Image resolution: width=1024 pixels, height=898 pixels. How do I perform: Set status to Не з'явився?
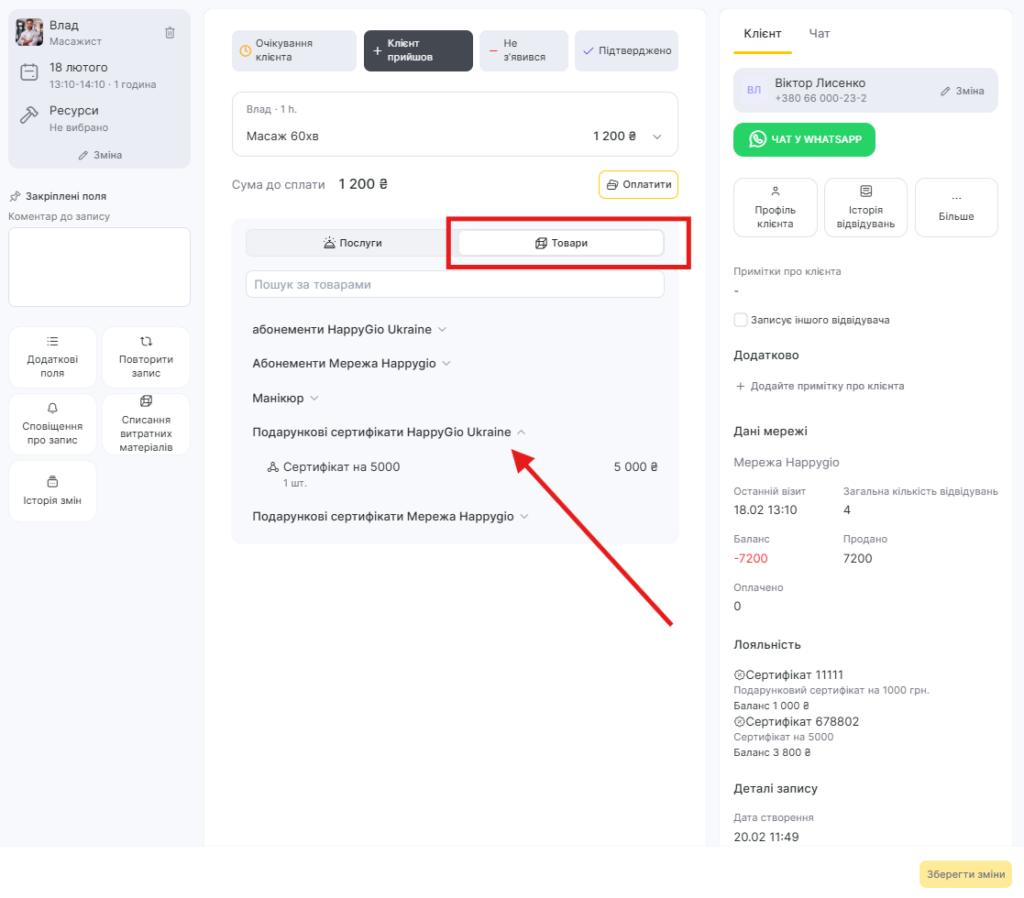pos(524,51)
